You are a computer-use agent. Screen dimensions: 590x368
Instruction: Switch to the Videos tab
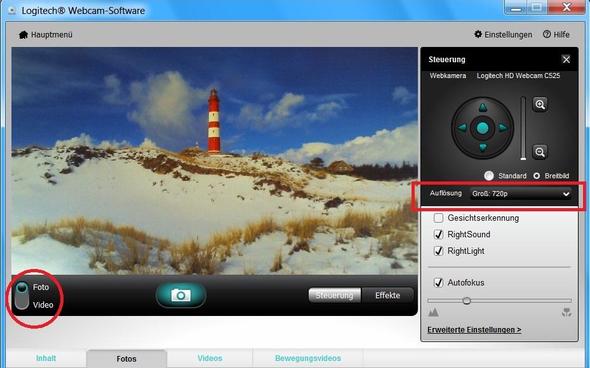click(210, 358)
